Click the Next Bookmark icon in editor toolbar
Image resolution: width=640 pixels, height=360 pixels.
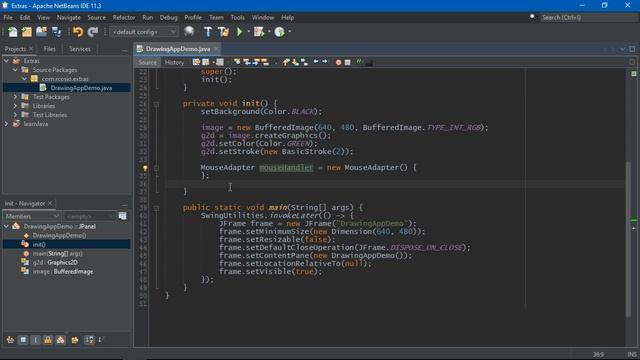click(x=295, y=62)
